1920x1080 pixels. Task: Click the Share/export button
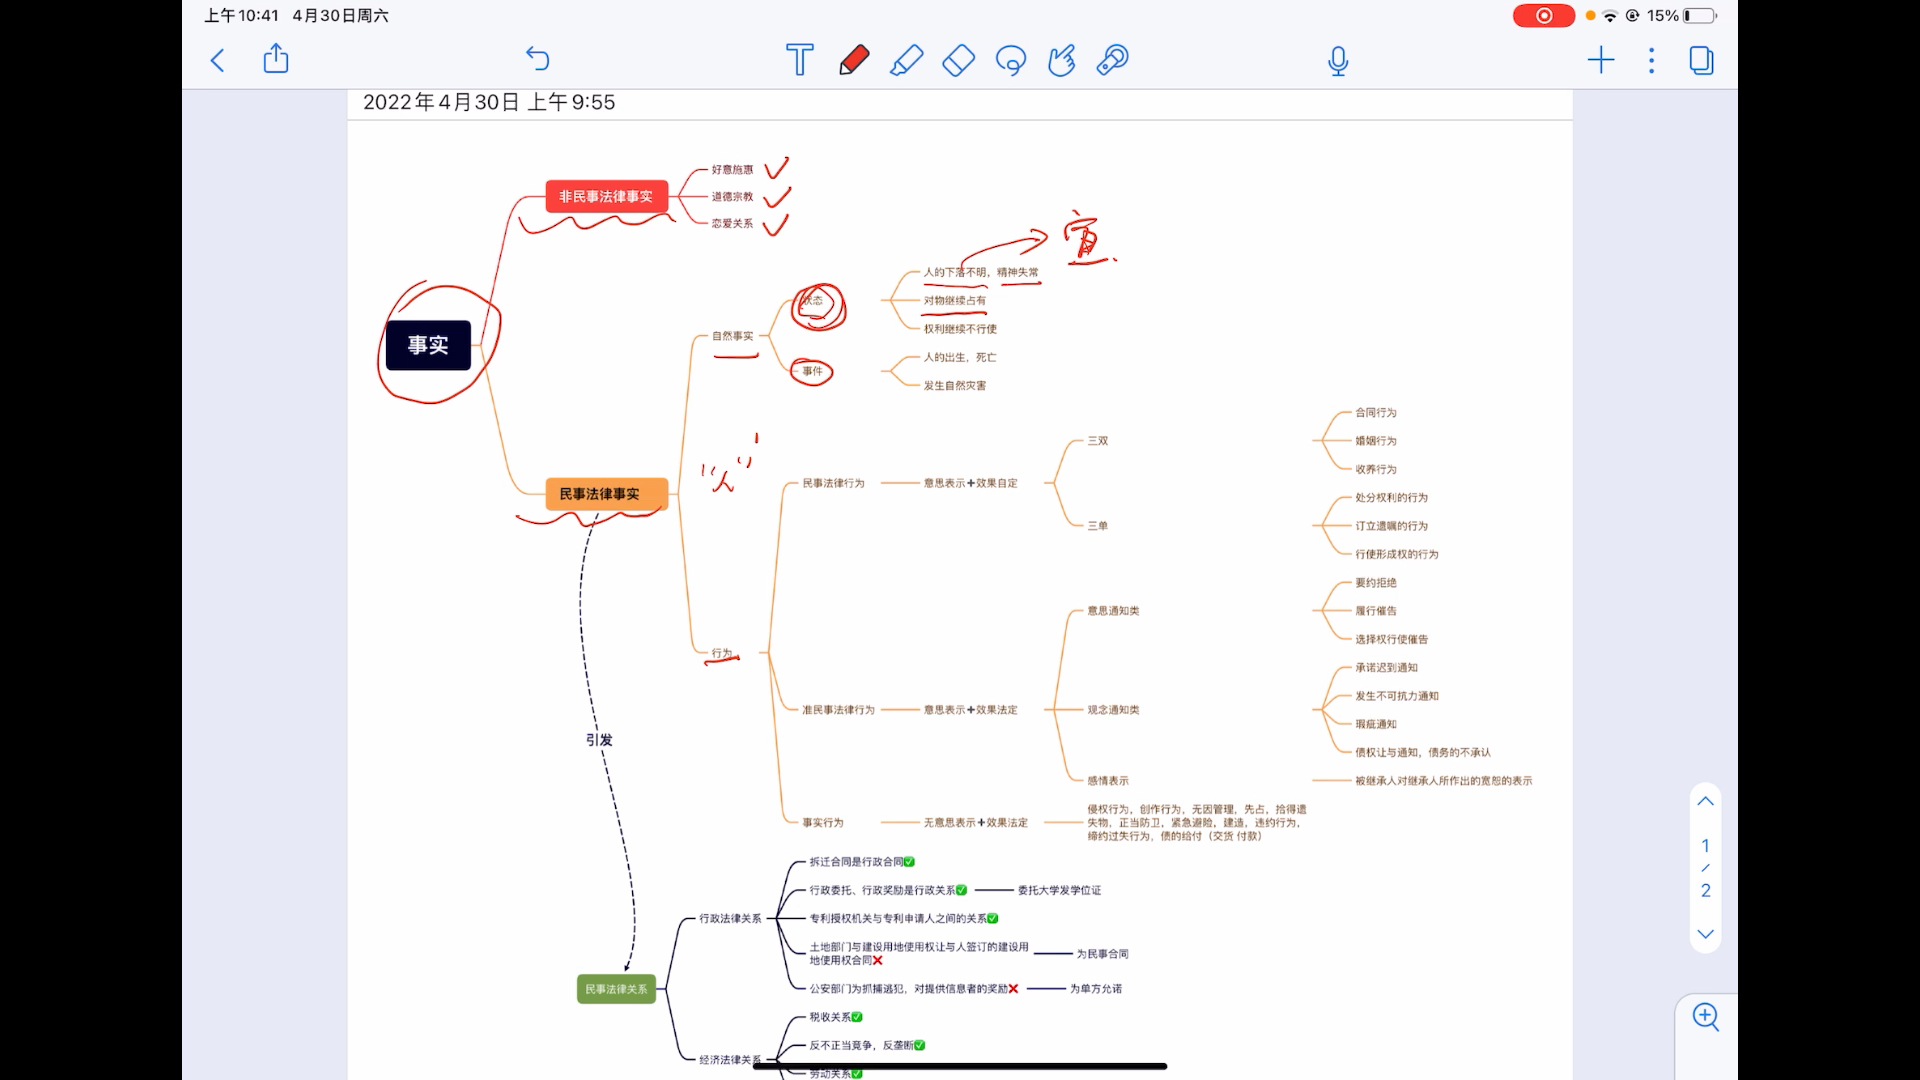276,59
